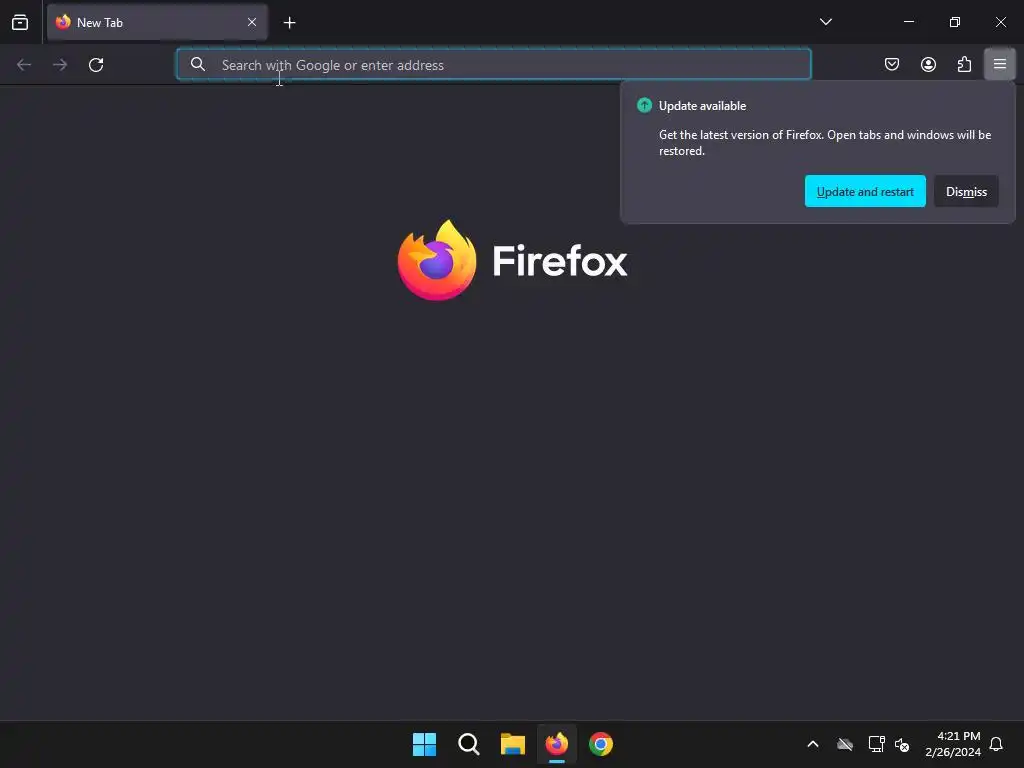
Task: Select the New Tab tab
Action: 157,22
